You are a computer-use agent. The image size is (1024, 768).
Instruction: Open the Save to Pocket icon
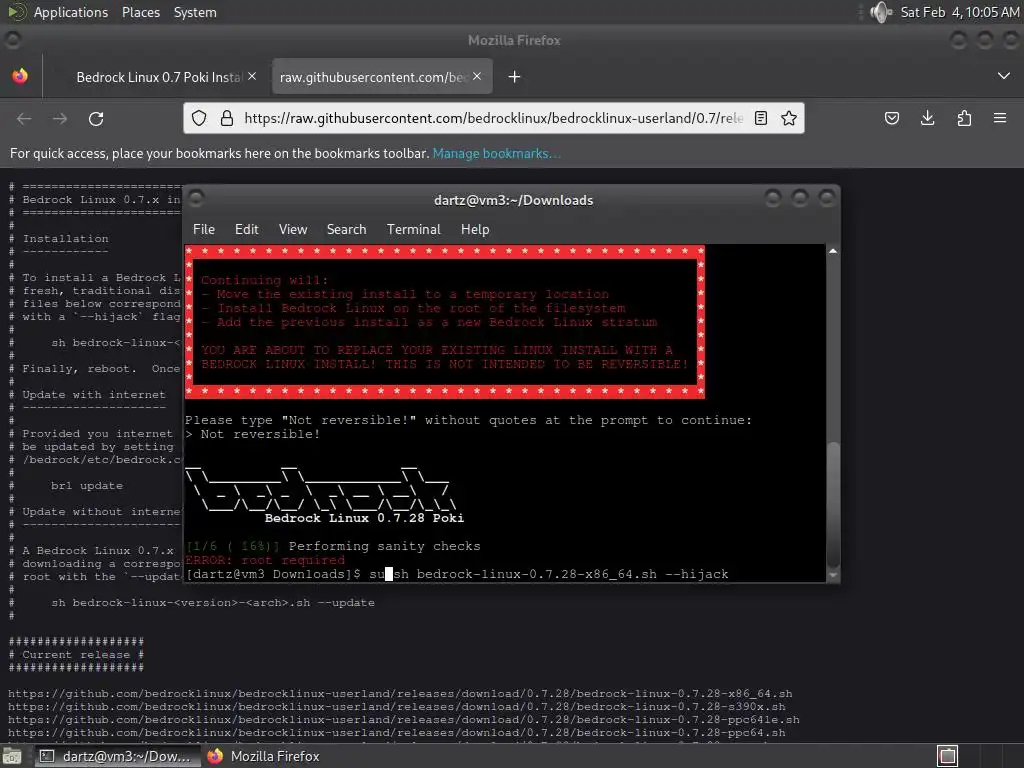(891, 118)
